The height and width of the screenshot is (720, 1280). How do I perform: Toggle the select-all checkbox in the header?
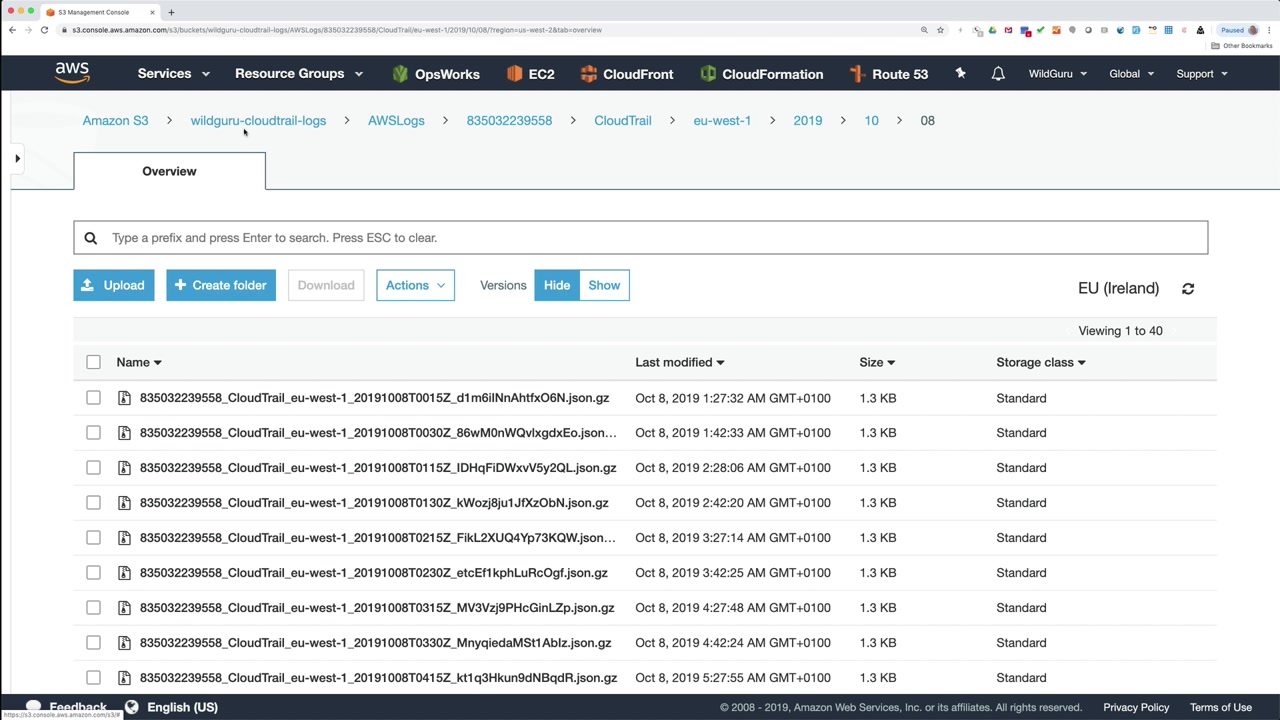click(x=93, y=362)
